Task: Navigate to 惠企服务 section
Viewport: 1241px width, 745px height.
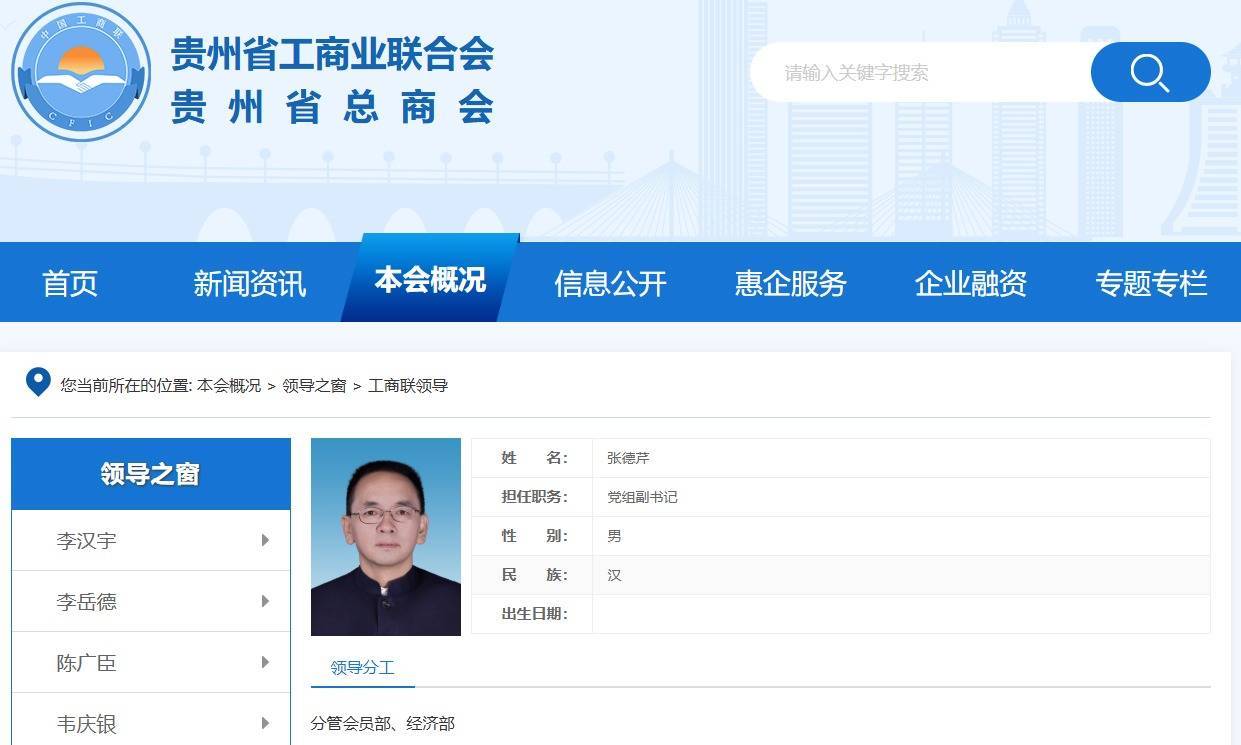Action: click(790, 283)
